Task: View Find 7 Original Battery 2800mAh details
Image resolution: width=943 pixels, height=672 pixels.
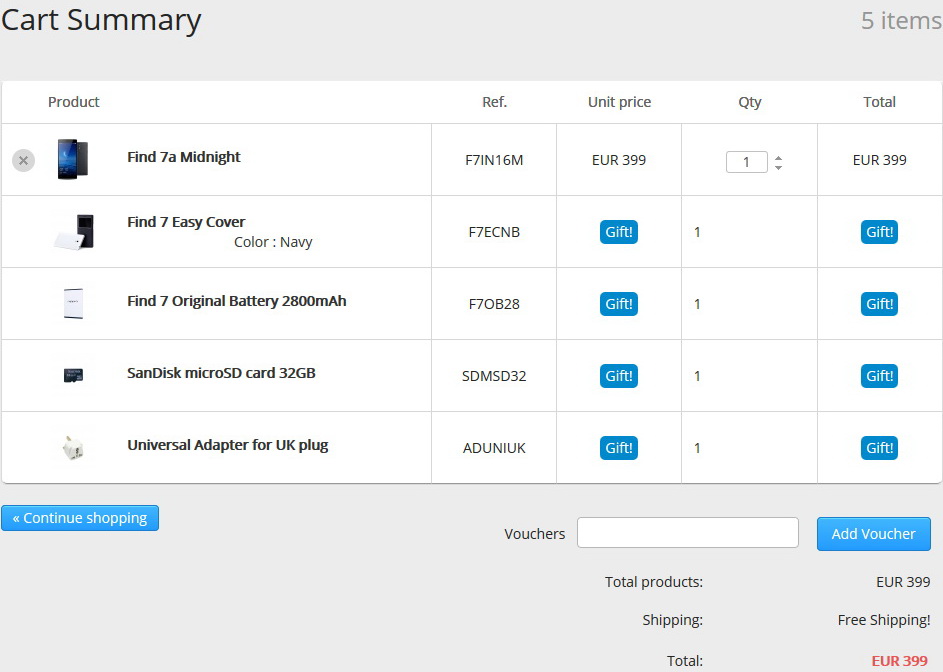Action: pos(237,301)
